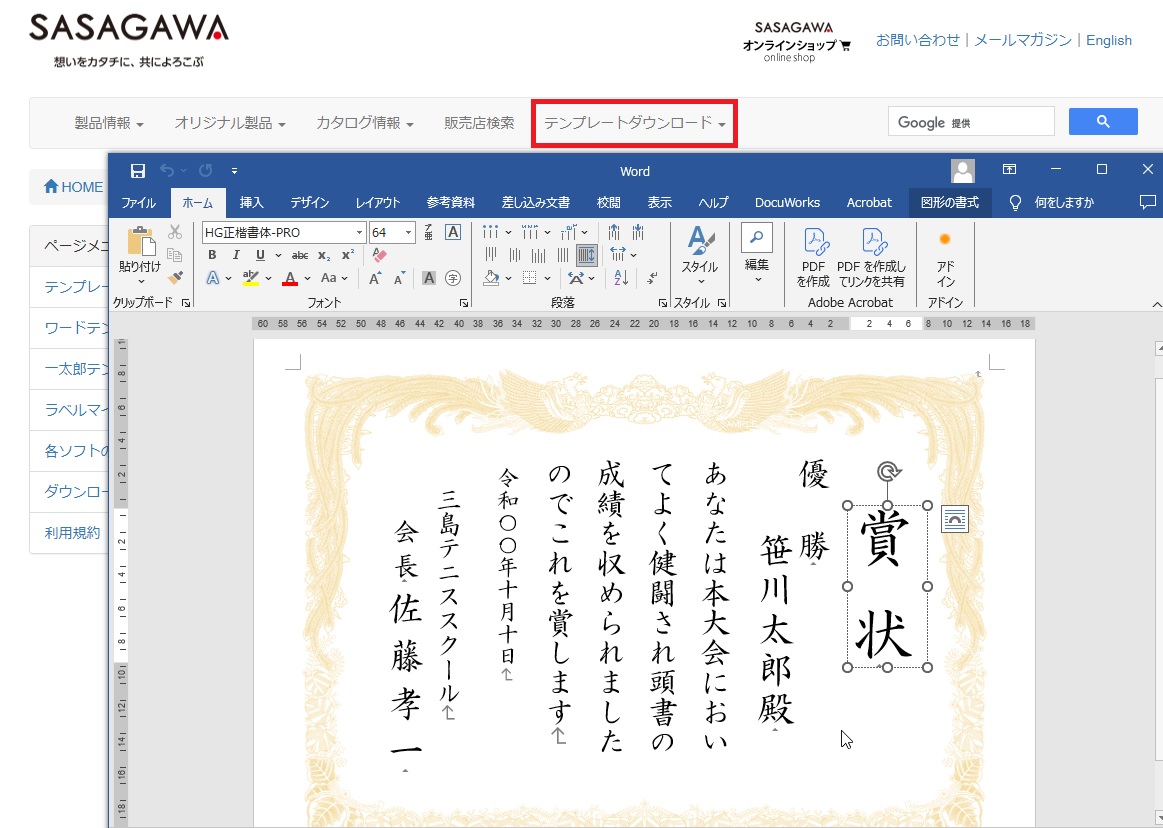The height and width of the screenshot is (828, 1163).
Task: Sort text with the A-Z icon
Action: pos(622,278)
